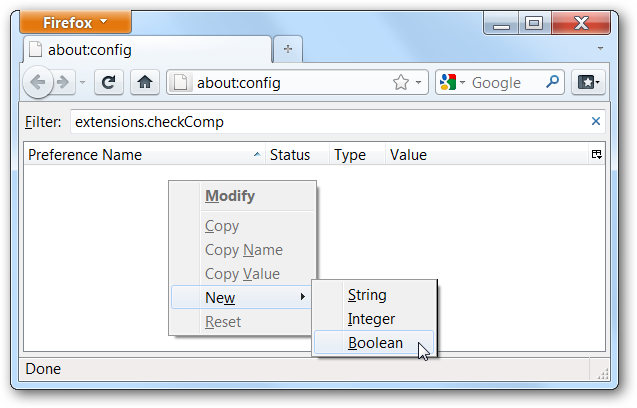Open the orange Firefox menu button
The width and height of the screenshot is (637, 408).
pyautogui.click(x=71, y=21)
